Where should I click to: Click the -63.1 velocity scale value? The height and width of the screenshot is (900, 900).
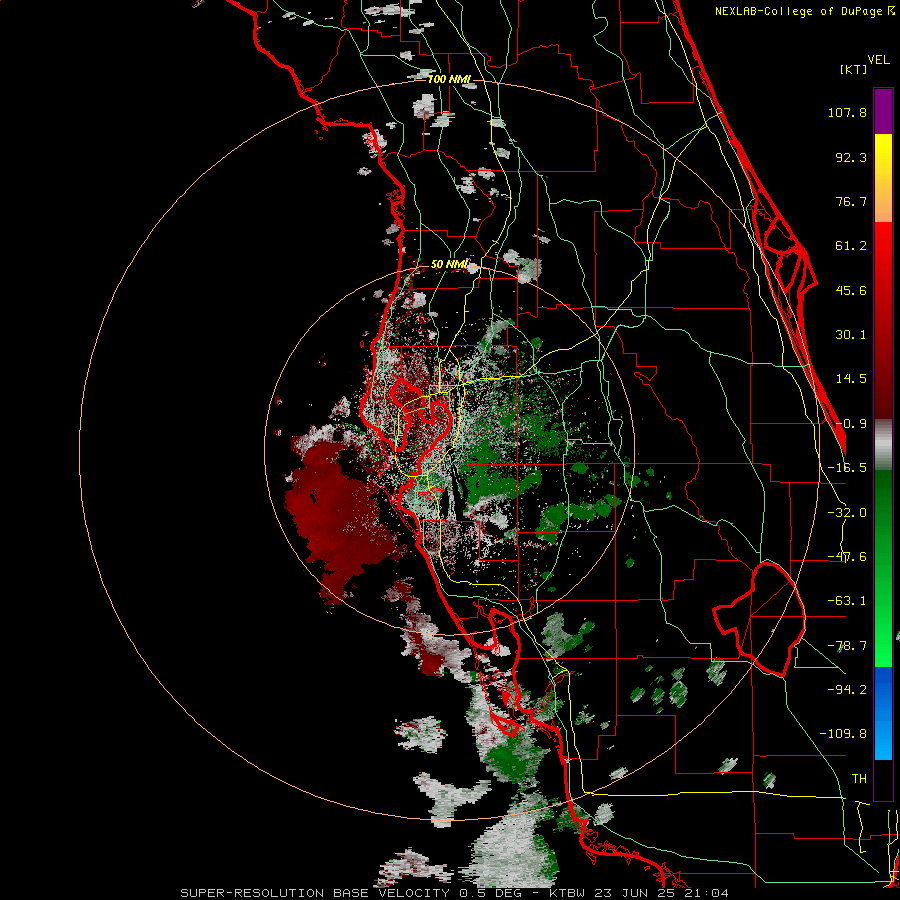pyautogui.click(x=847, y=601)
